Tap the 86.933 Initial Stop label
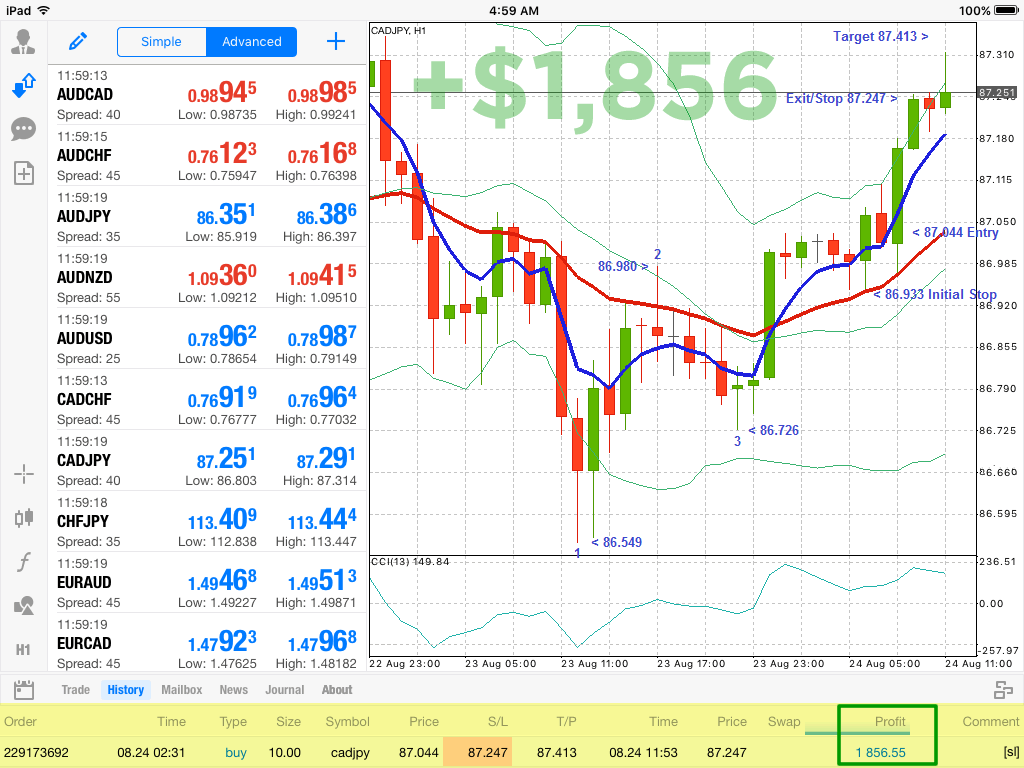The height and width of the screenshot is (768, 1024). (x=935, y=295)
